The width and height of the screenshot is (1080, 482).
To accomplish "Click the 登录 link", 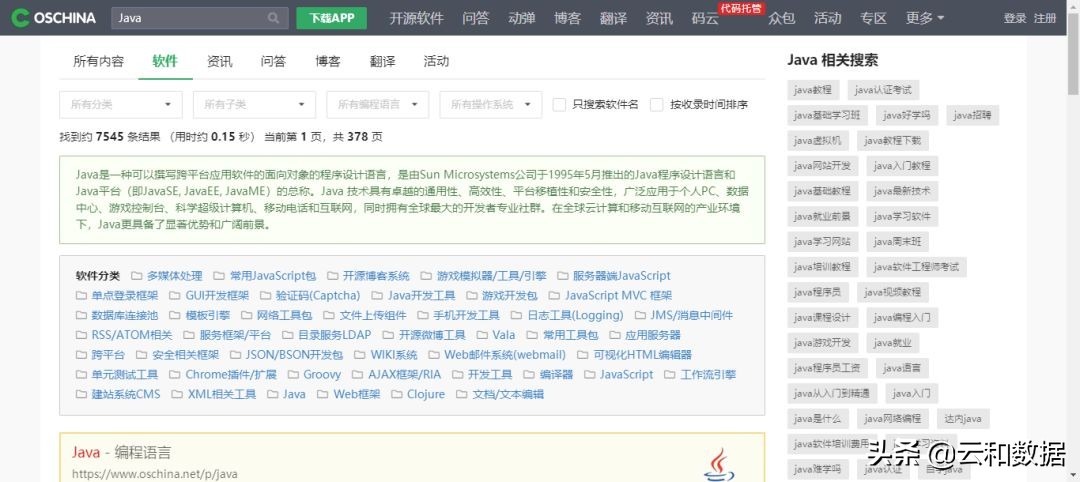I will click(1015, 18).
